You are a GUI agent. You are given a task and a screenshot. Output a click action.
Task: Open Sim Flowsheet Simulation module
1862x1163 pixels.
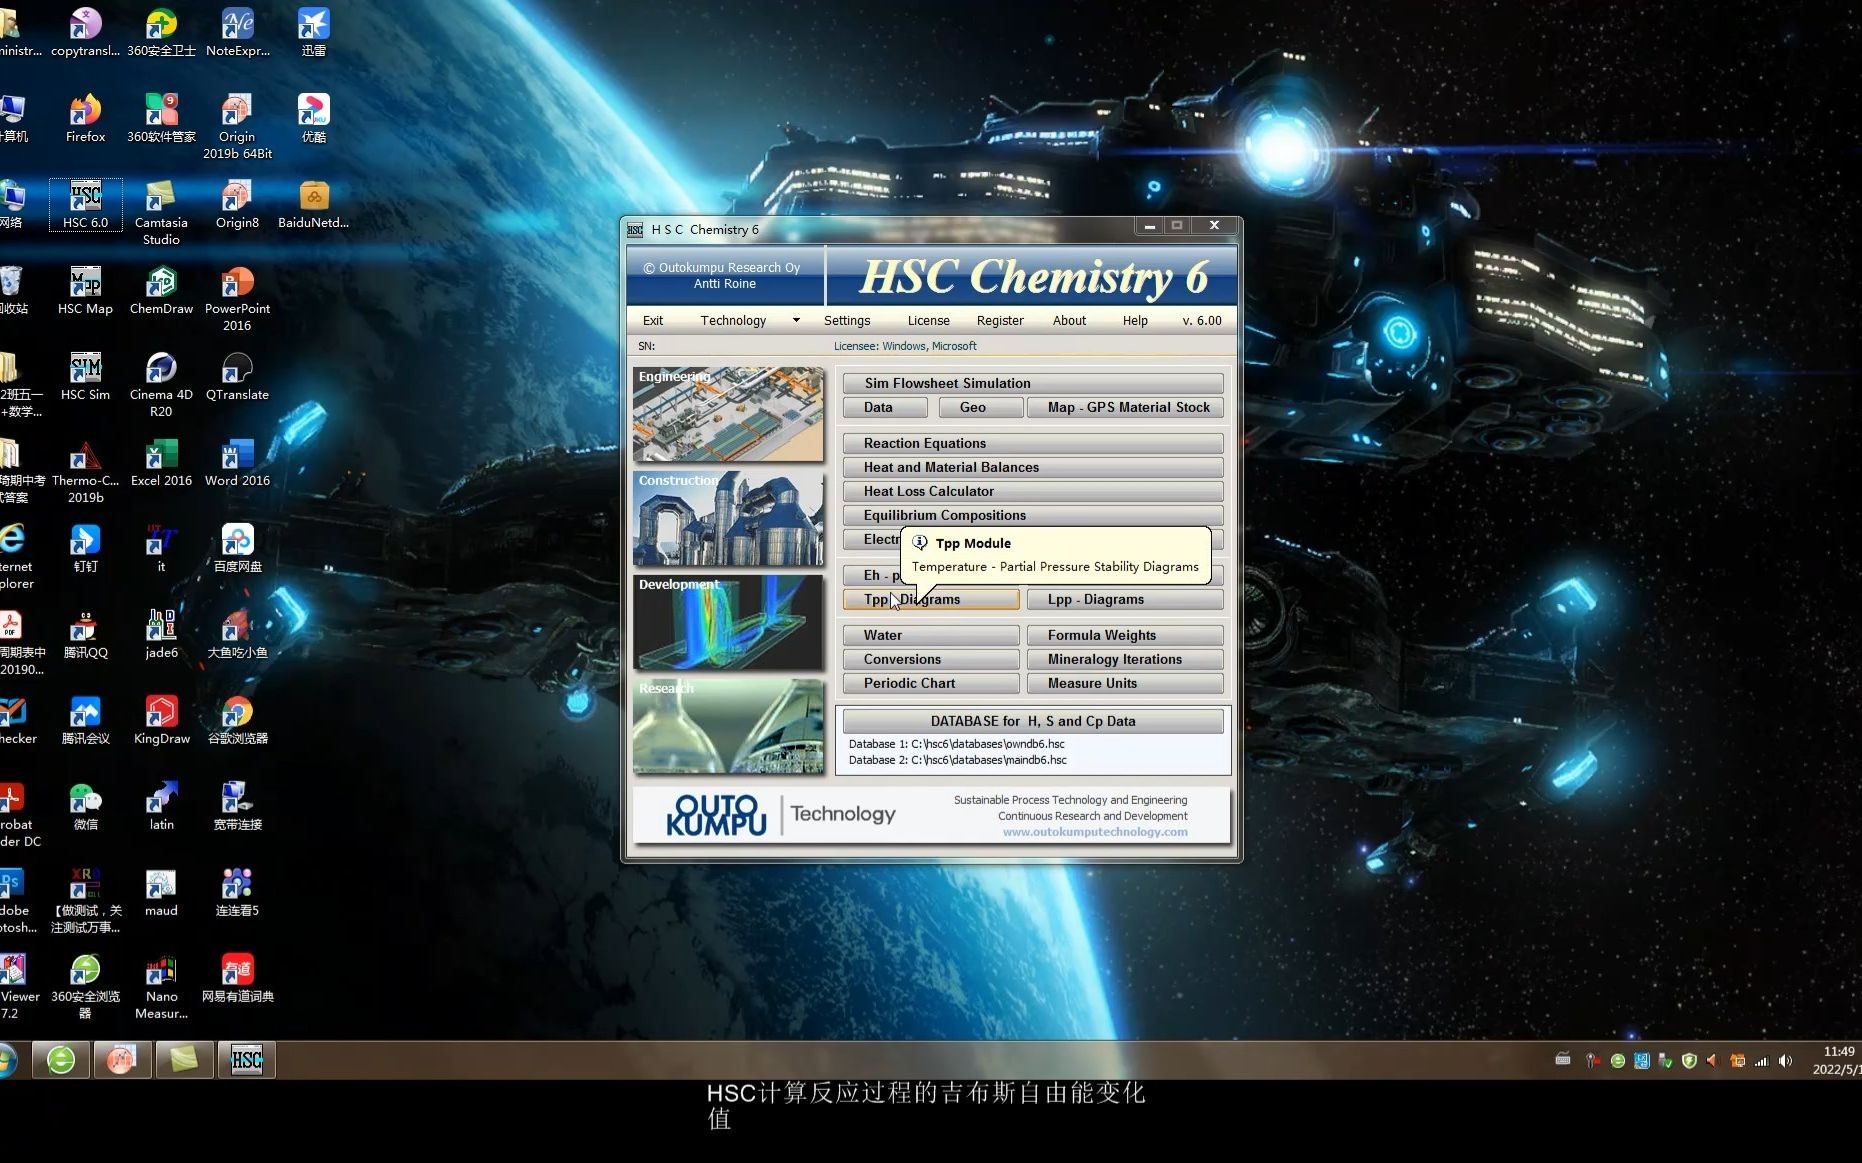click(x=1033, y=383)
